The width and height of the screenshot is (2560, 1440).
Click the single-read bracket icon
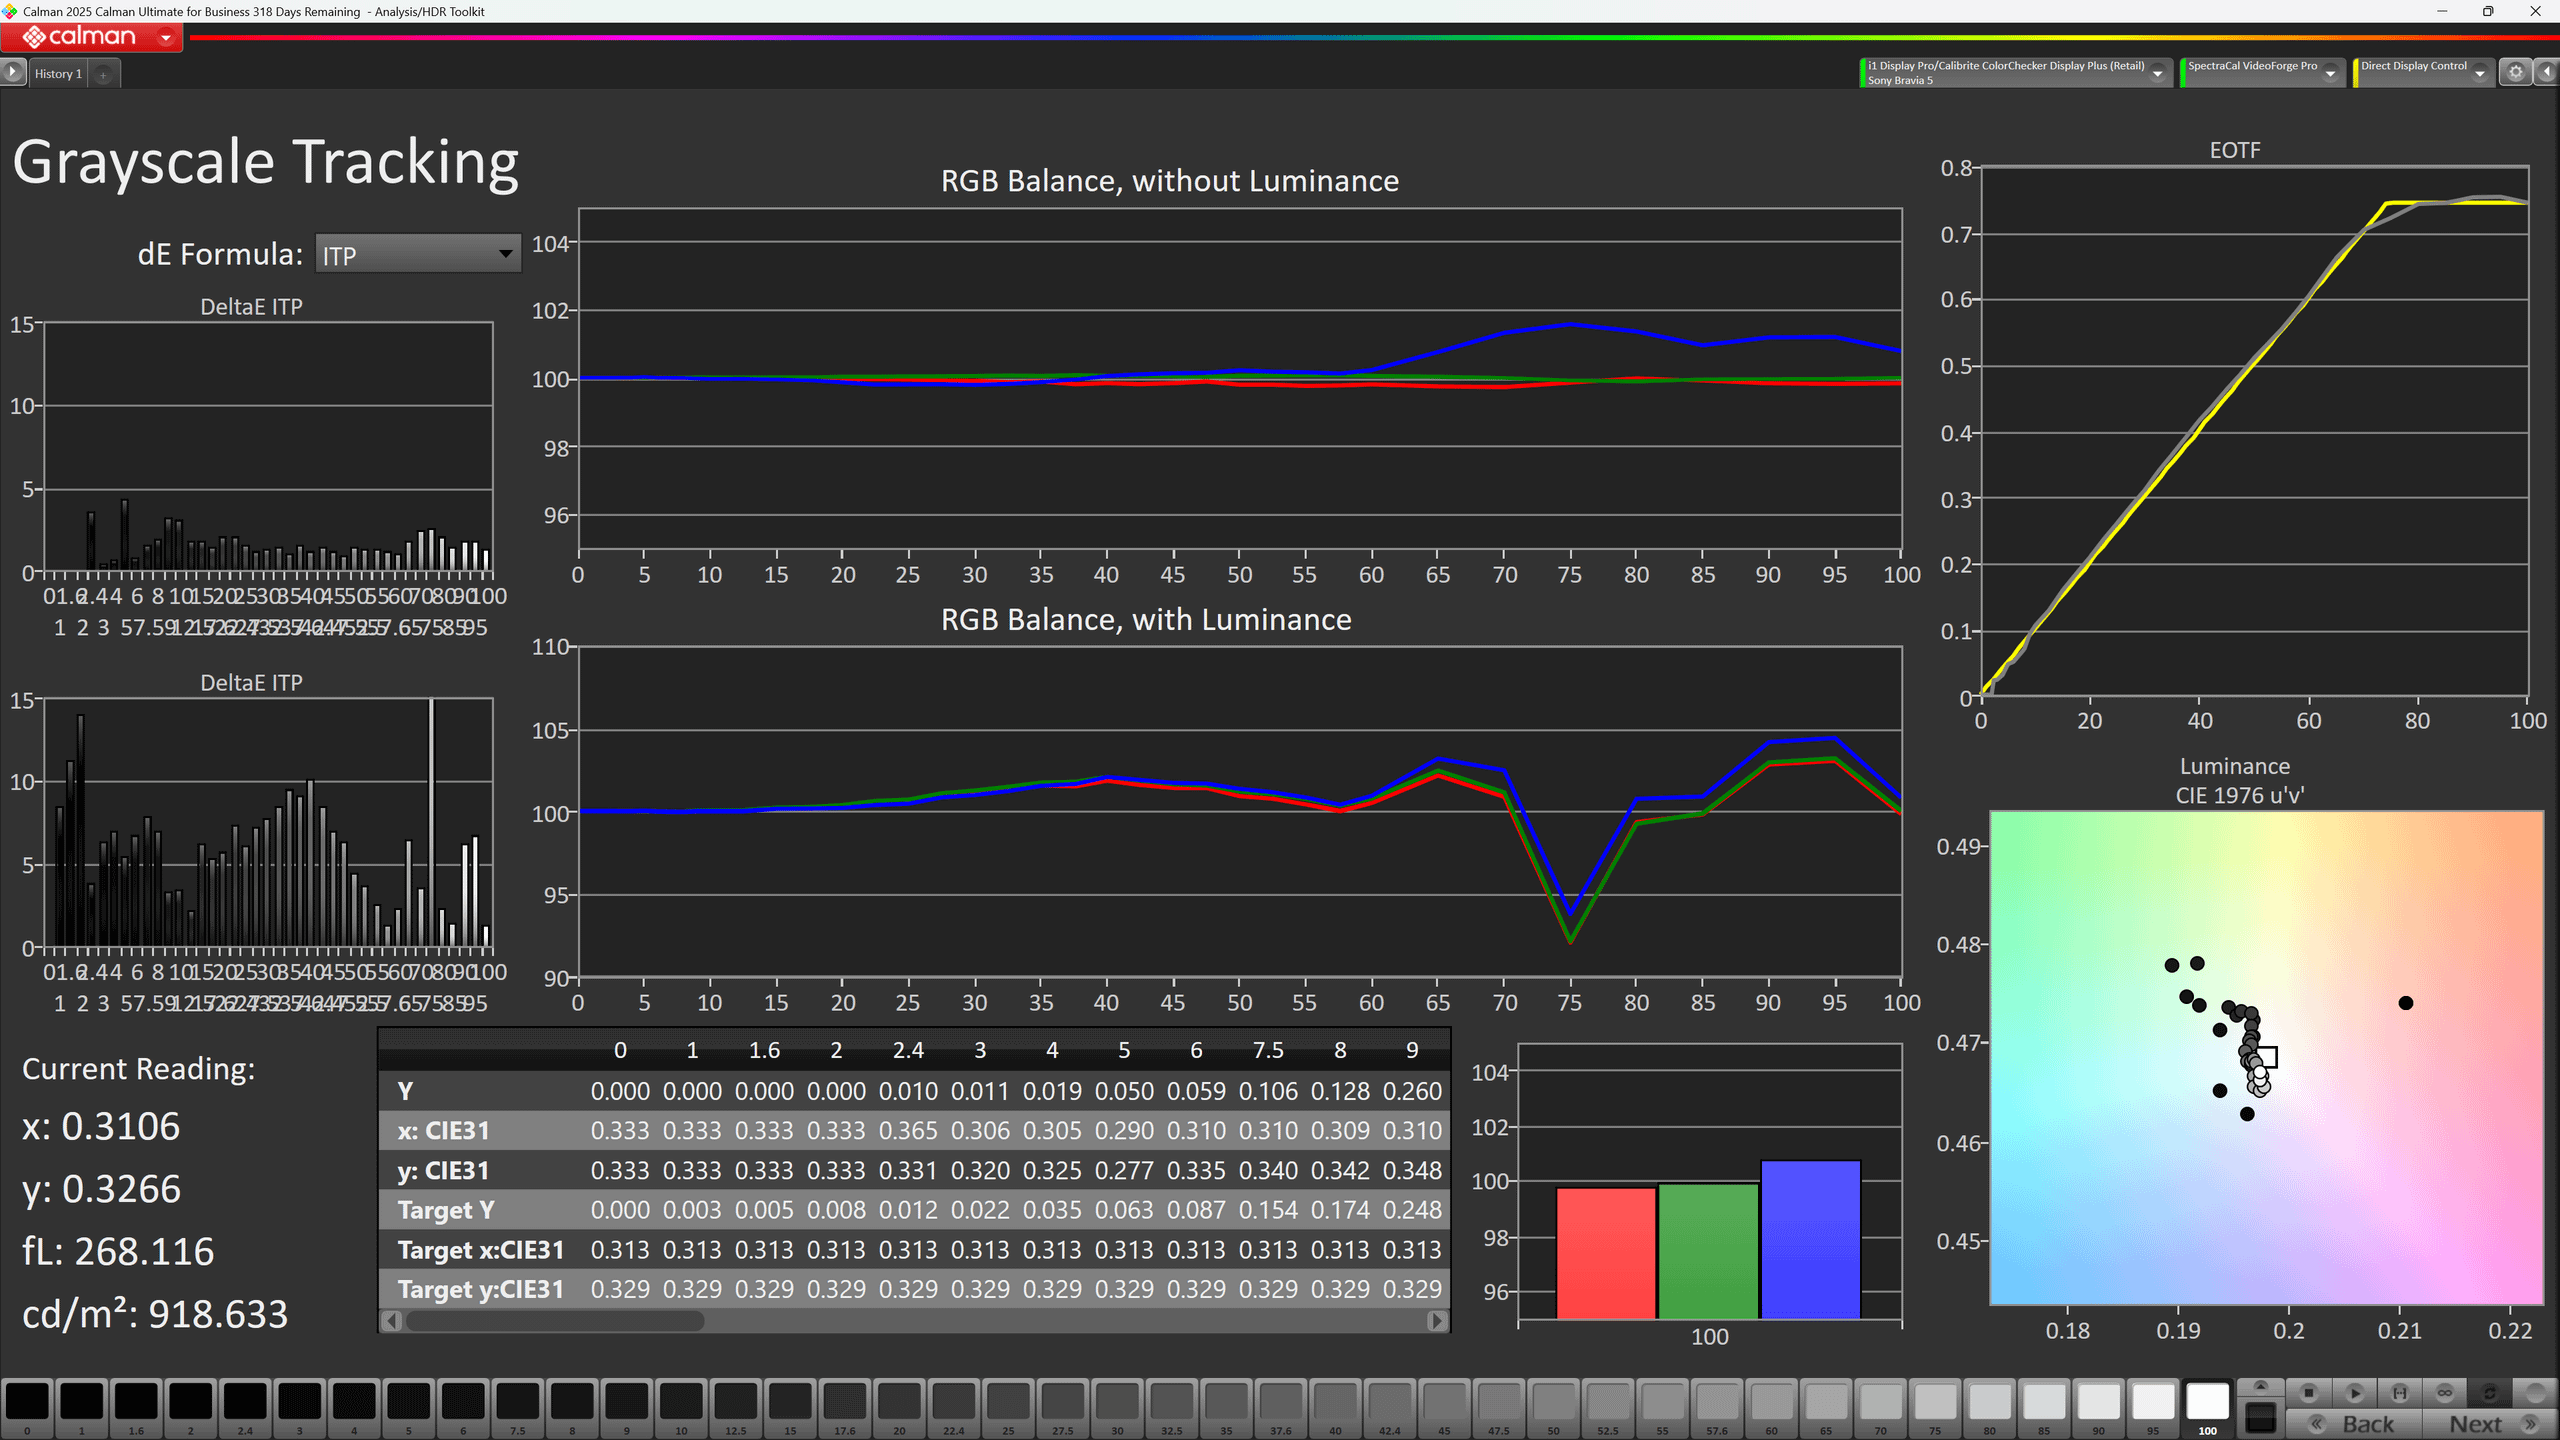(x=2399, y=1392)
